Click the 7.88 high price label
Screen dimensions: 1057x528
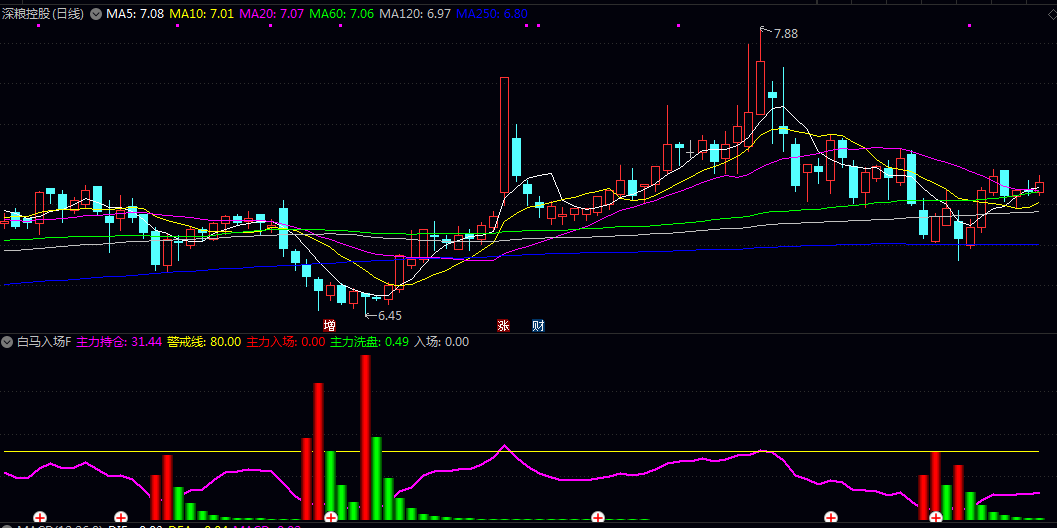pos(786,34)
